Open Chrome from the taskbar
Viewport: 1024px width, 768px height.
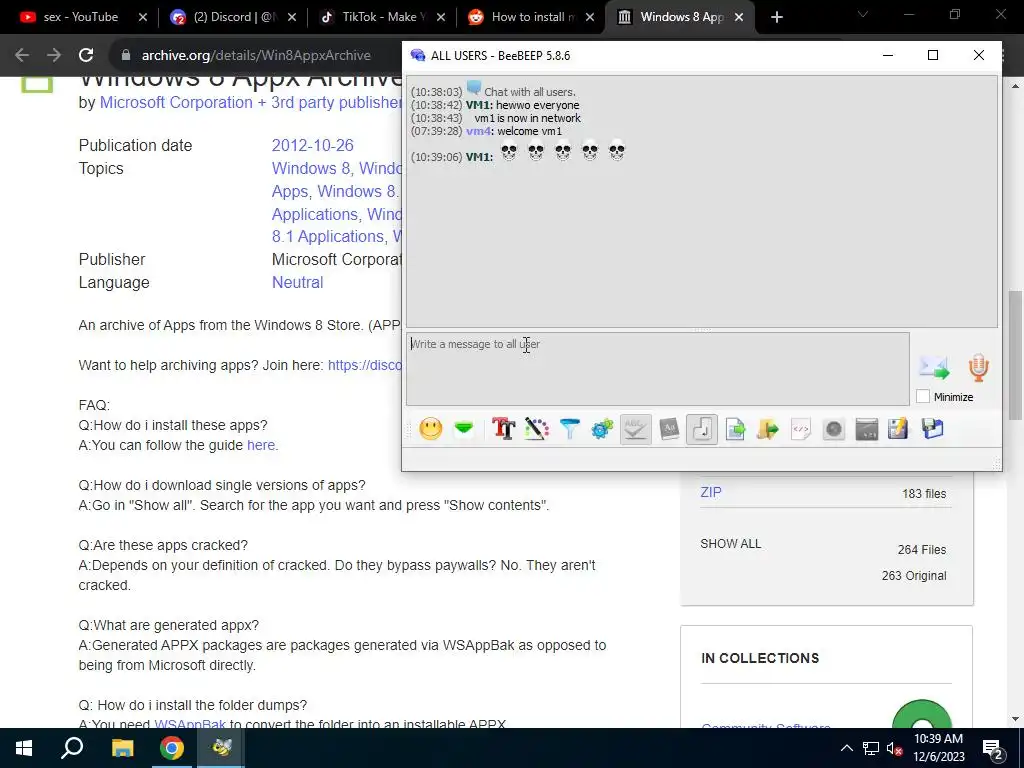click(x=172, y=748)
